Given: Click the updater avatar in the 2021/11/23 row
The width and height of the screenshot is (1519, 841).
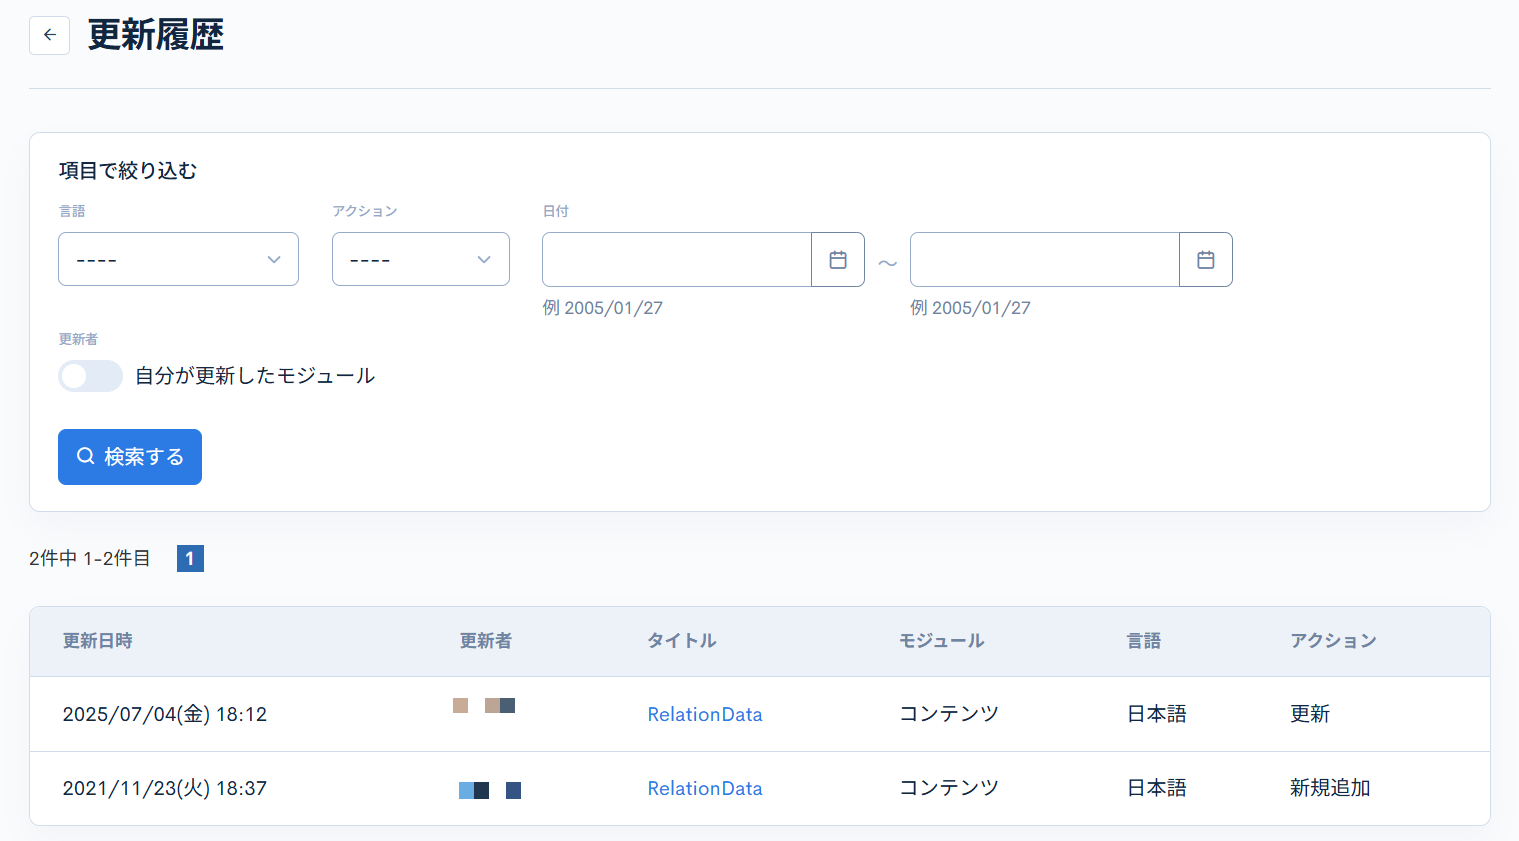Looking at the screenshot, I should tap(489, 790).
